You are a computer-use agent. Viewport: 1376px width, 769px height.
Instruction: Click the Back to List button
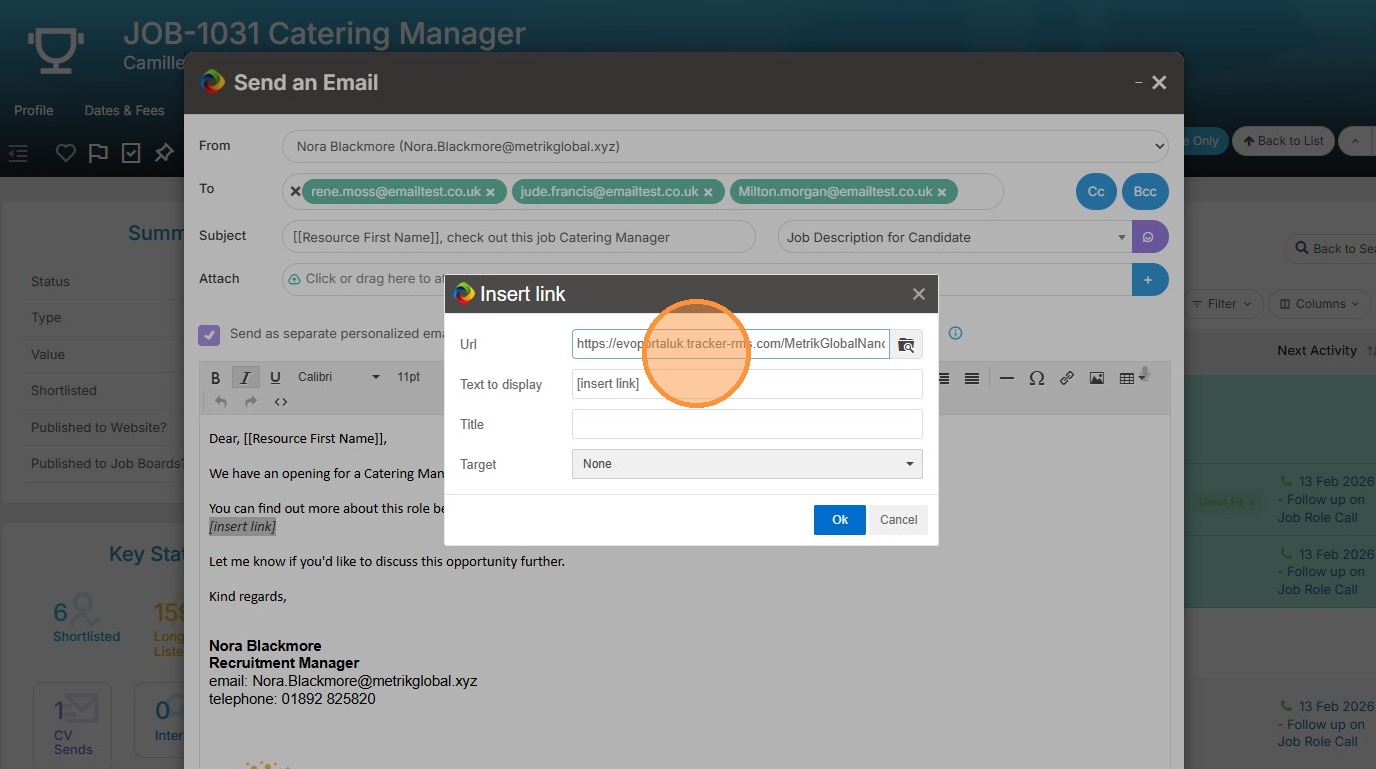pos(1283,141)
